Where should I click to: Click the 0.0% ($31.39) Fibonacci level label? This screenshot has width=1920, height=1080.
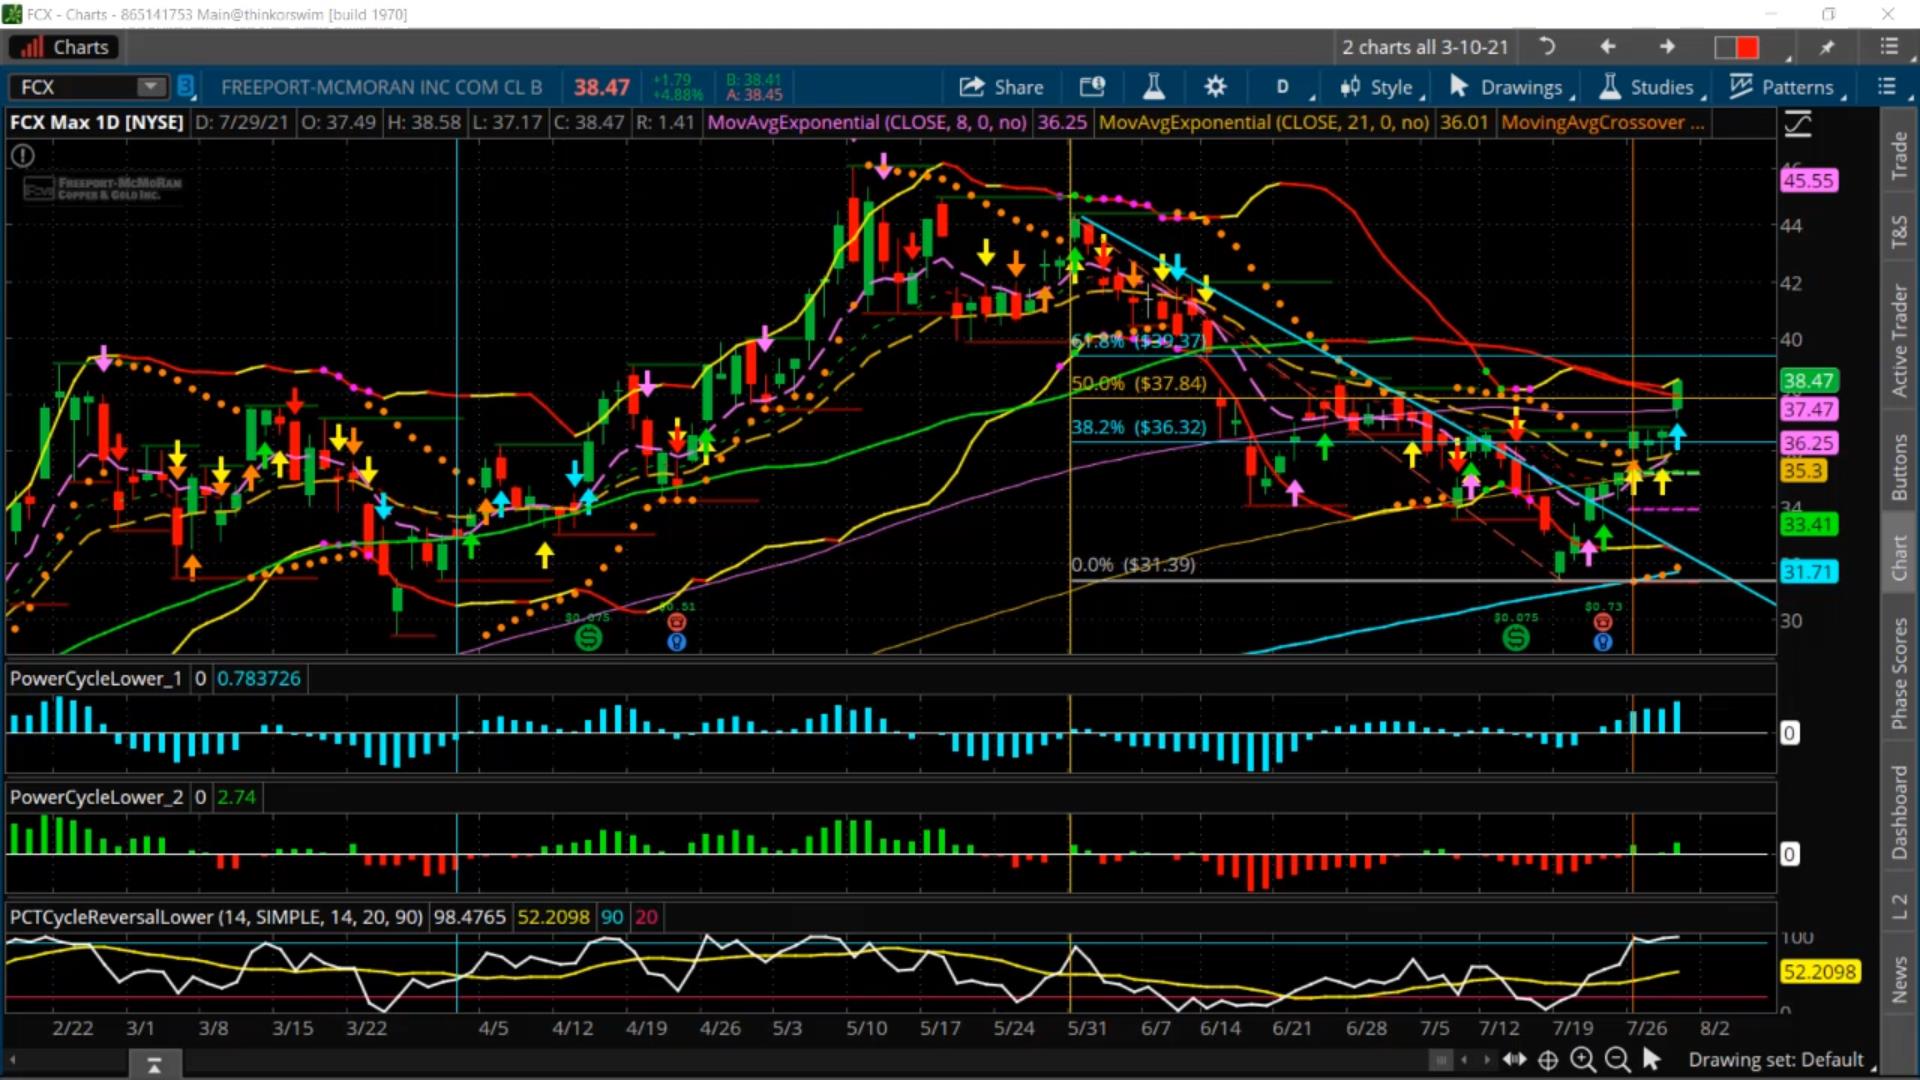(1133, 565)
